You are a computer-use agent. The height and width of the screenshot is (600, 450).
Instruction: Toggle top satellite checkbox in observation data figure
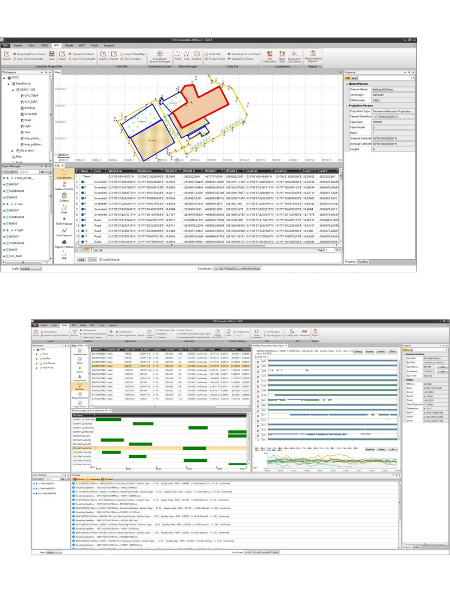click(x=258, y=362)
